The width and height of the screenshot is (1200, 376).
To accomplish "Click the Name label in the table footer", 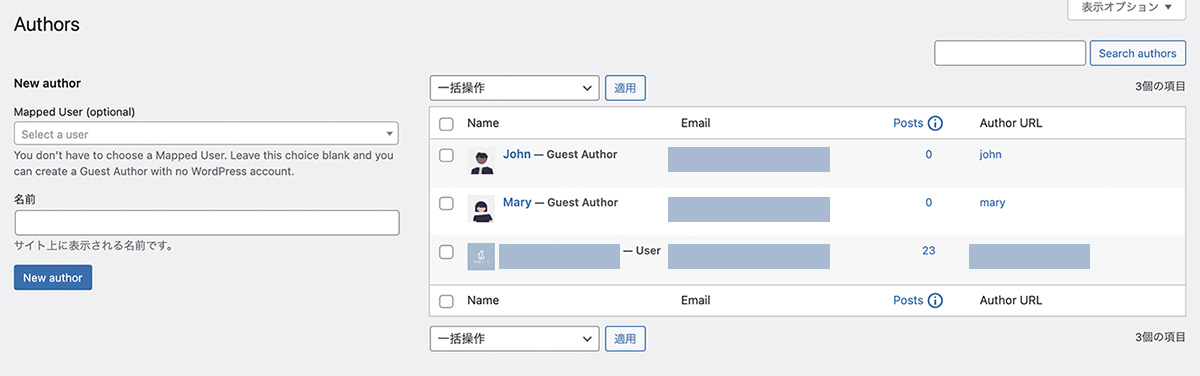I will click(x=483, y=300).
